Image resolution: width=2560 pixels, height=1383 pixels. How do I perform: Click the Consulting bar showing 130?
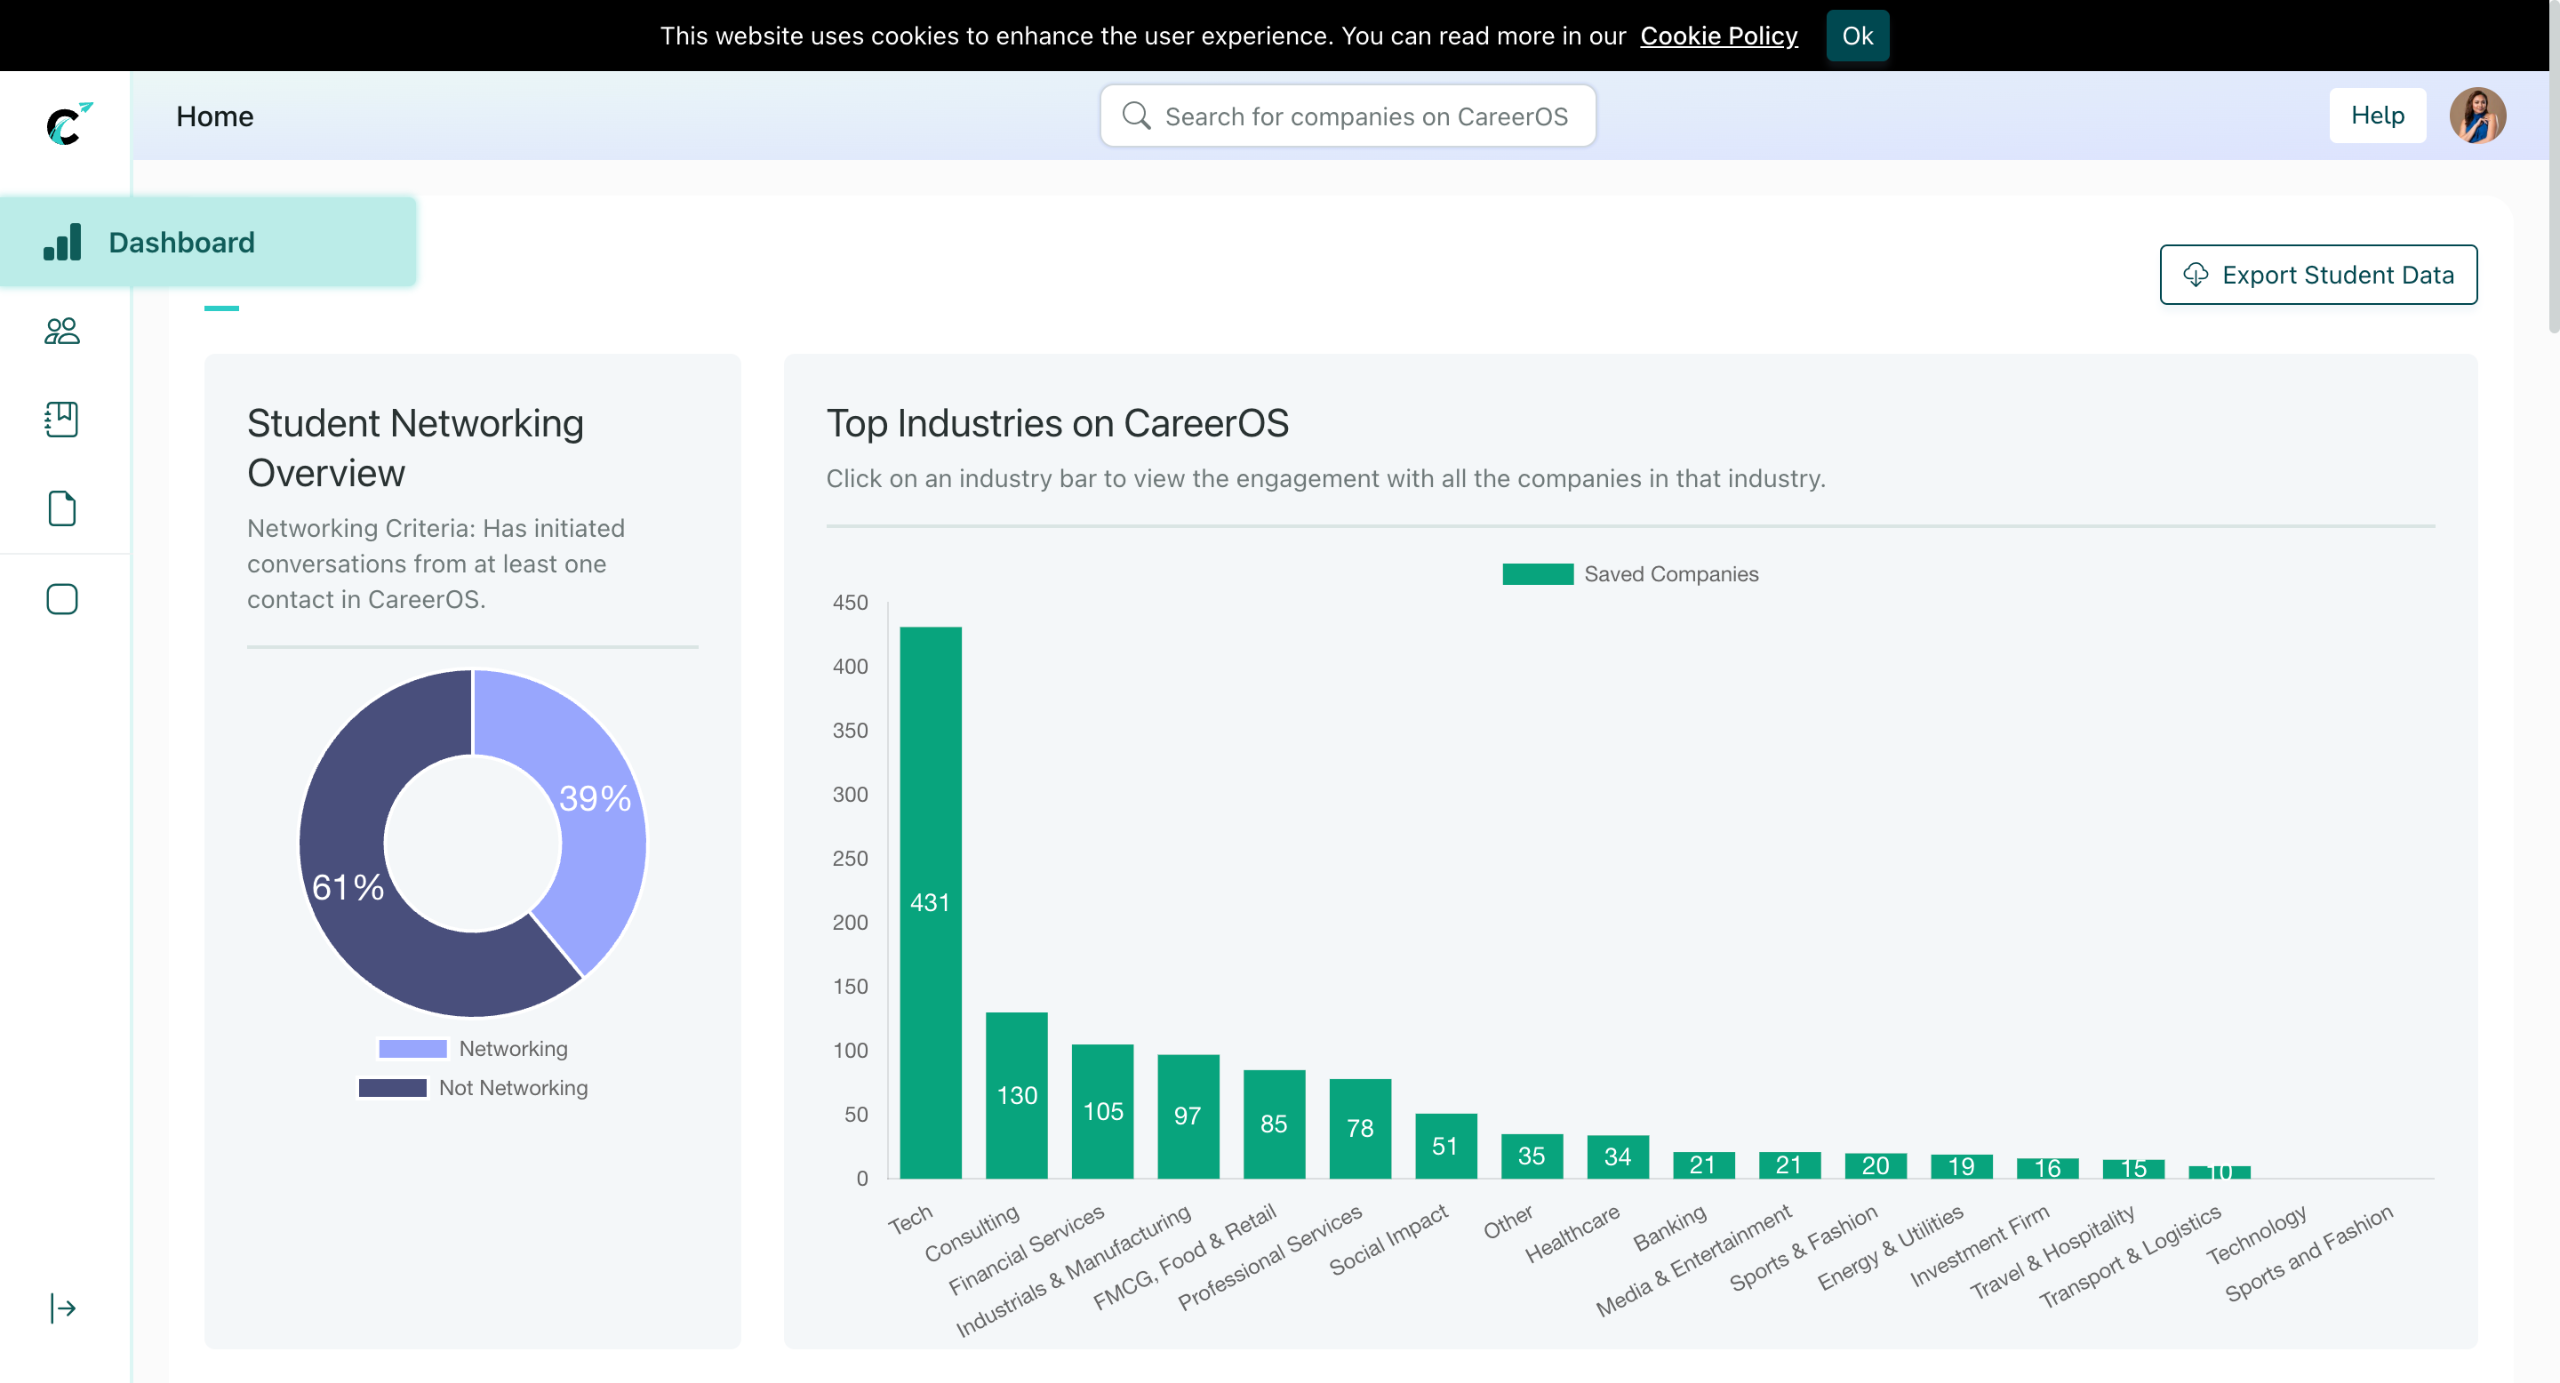pyautogui.click(x=1016, y=1094)
